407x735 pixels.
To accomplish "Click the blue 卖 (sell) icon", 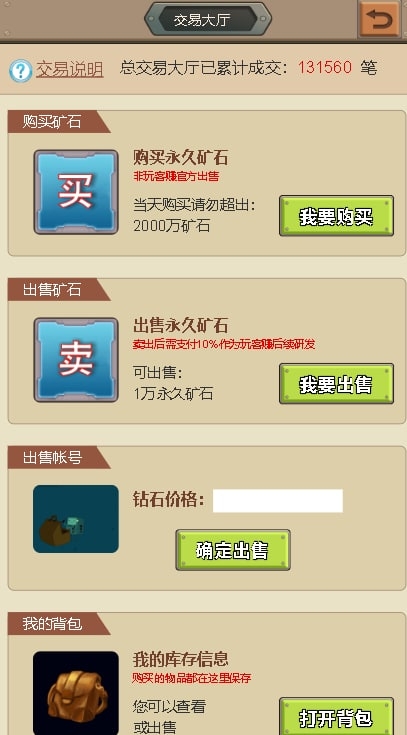I will 76,360.
